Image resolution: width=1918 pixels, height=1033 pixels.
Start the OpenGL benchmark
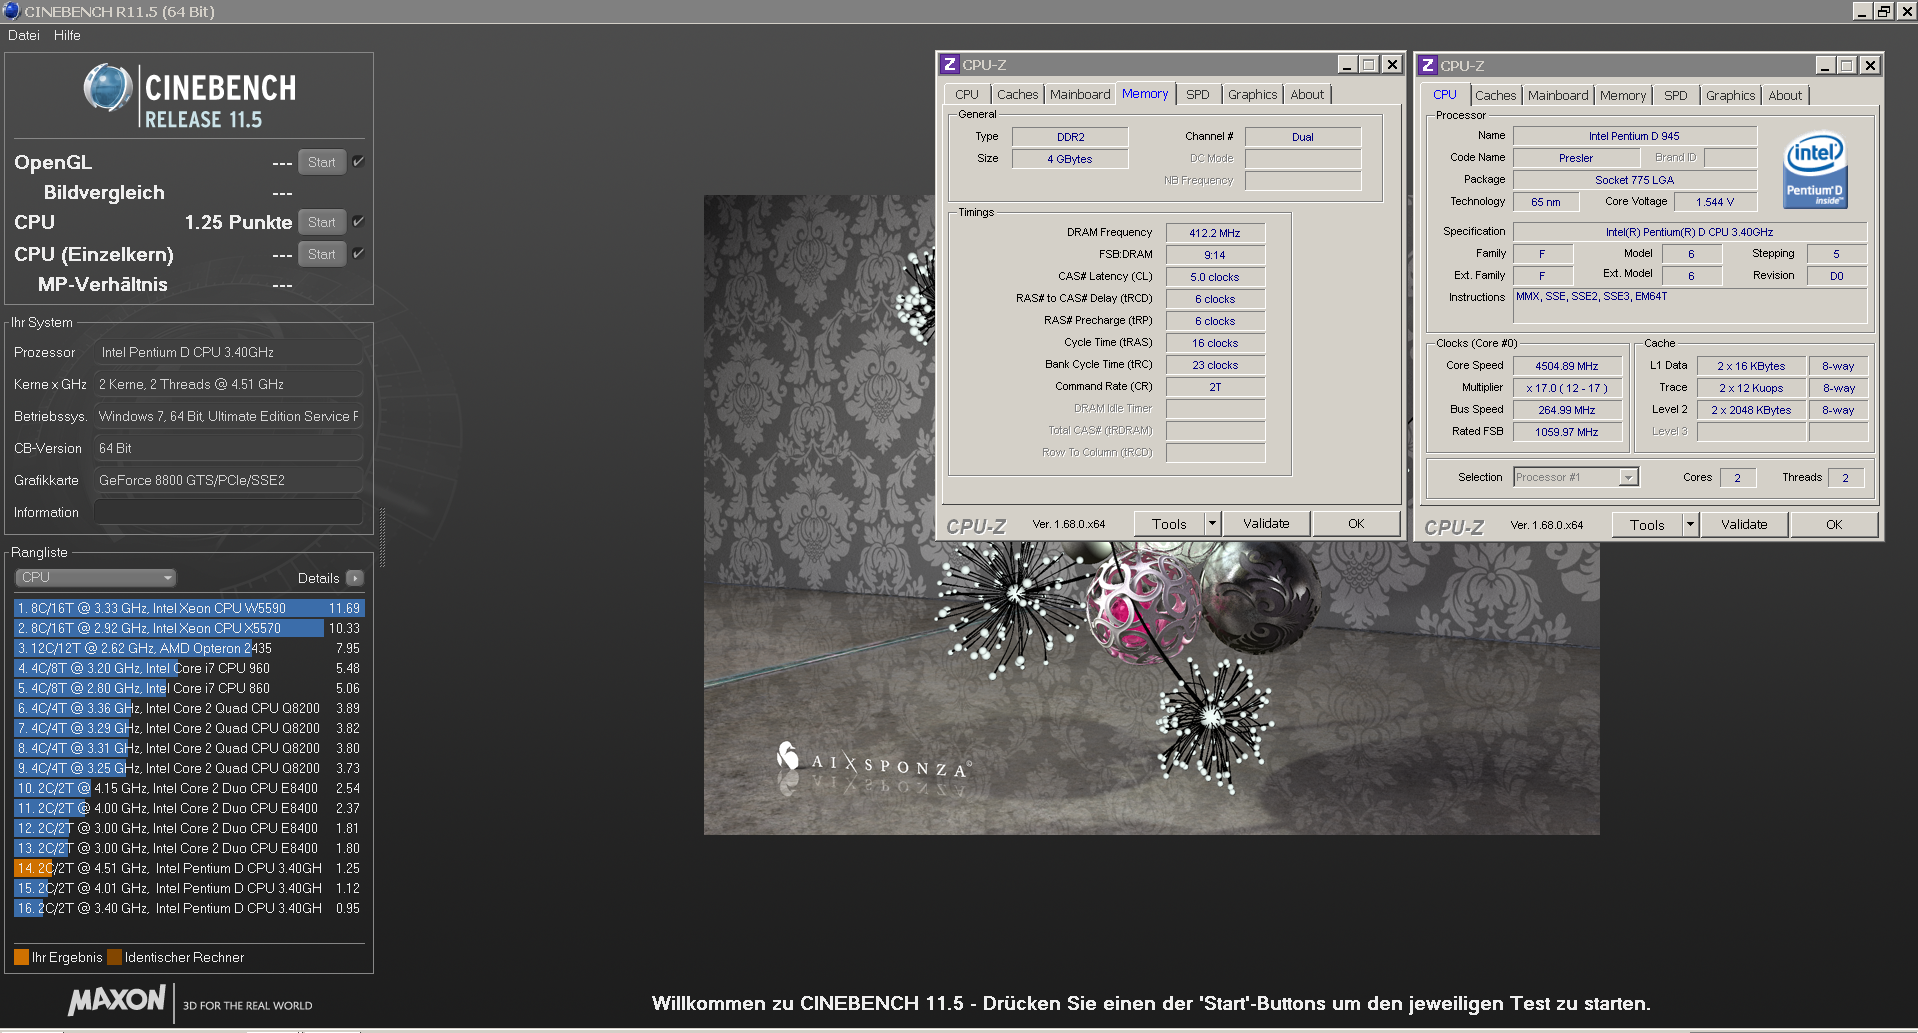[x=322, y=162]
